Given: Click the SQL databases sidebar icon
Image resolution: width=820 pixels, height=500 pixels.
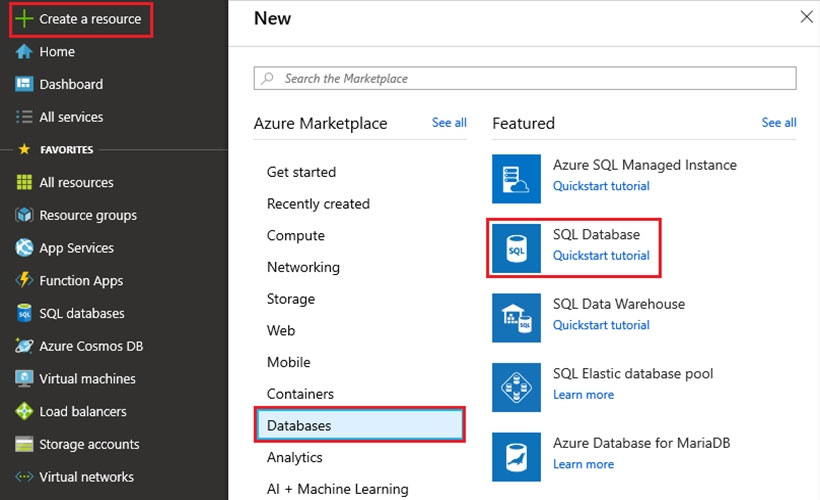Looking at the screenshot, I should pos(24,313).
